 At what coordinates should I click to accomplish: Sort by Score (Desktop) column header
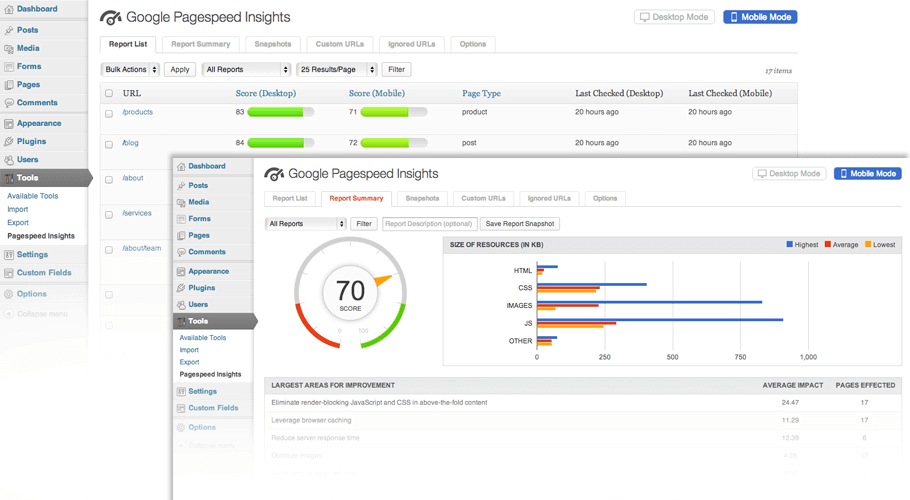pyautogui.click(x=266, y=93)
